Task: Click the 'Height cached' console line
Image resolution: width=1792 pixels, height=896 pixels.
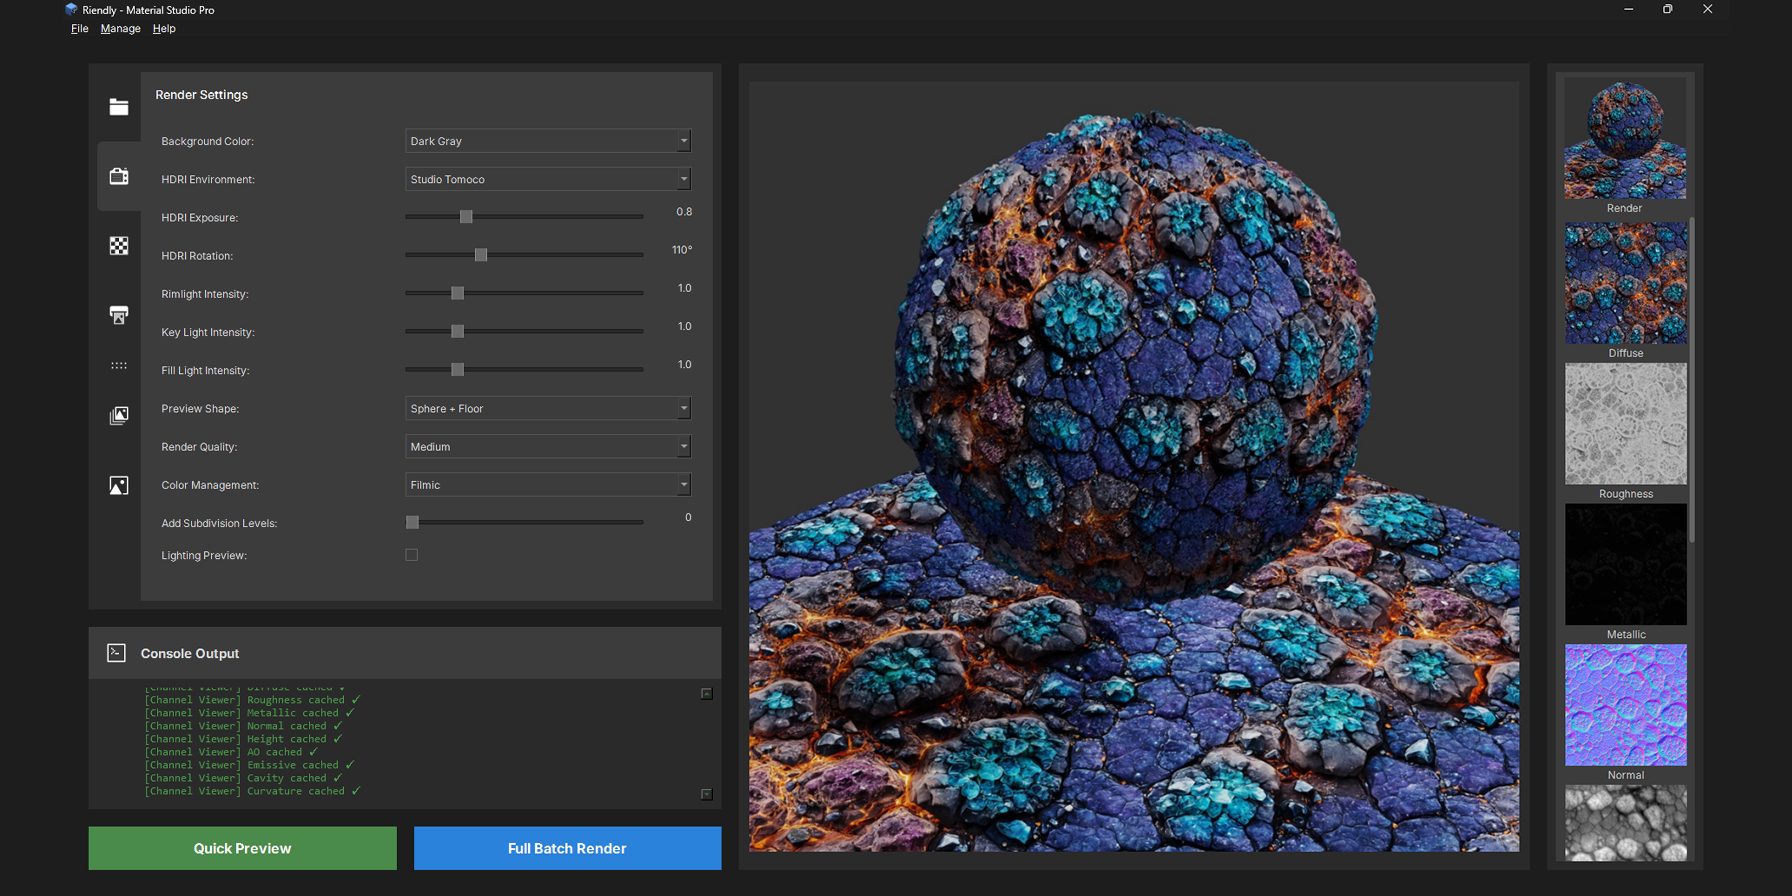Action: pyautogui.click(x=243, y=739)
